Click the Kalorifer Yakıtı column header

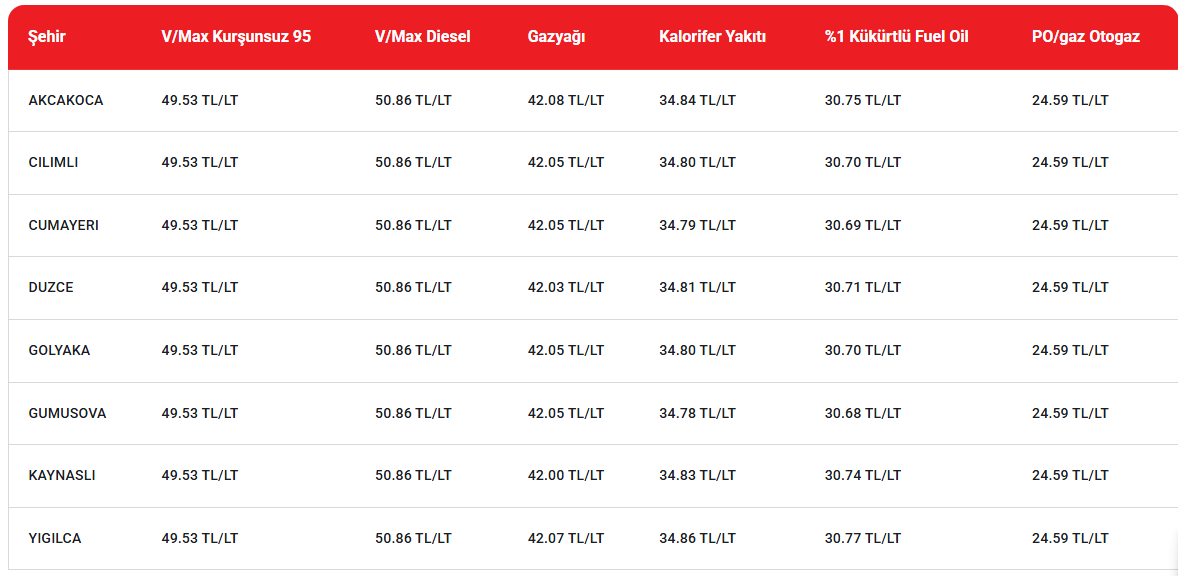pos(712,37)
